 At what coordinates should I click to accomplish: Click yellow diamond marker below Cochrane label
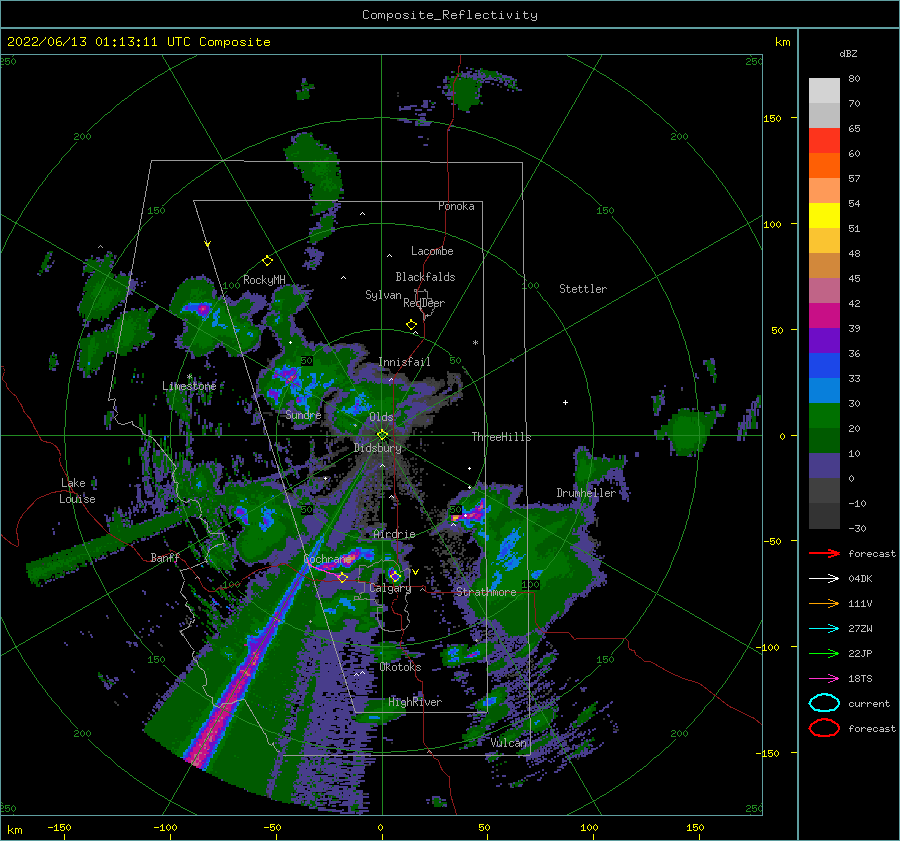point(343,577)
